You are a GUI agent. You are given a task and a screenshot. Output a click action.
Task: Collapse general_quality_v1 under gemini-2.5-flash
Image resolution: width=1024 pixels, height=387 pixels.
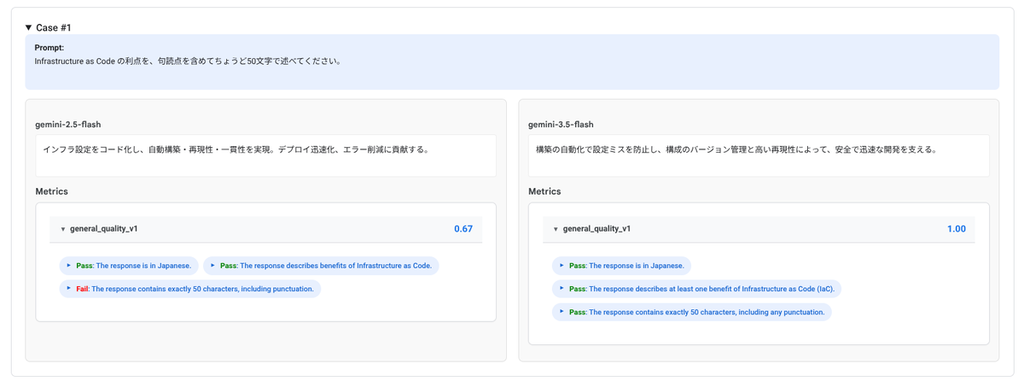pos(63,229)
